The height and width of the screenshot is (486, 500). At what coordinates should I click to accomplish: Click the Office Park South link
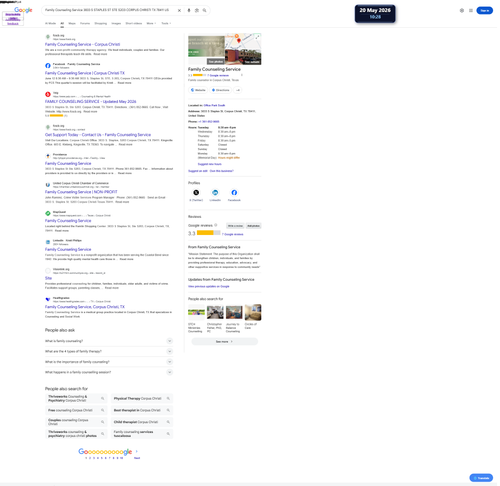(x=214, y=105)
